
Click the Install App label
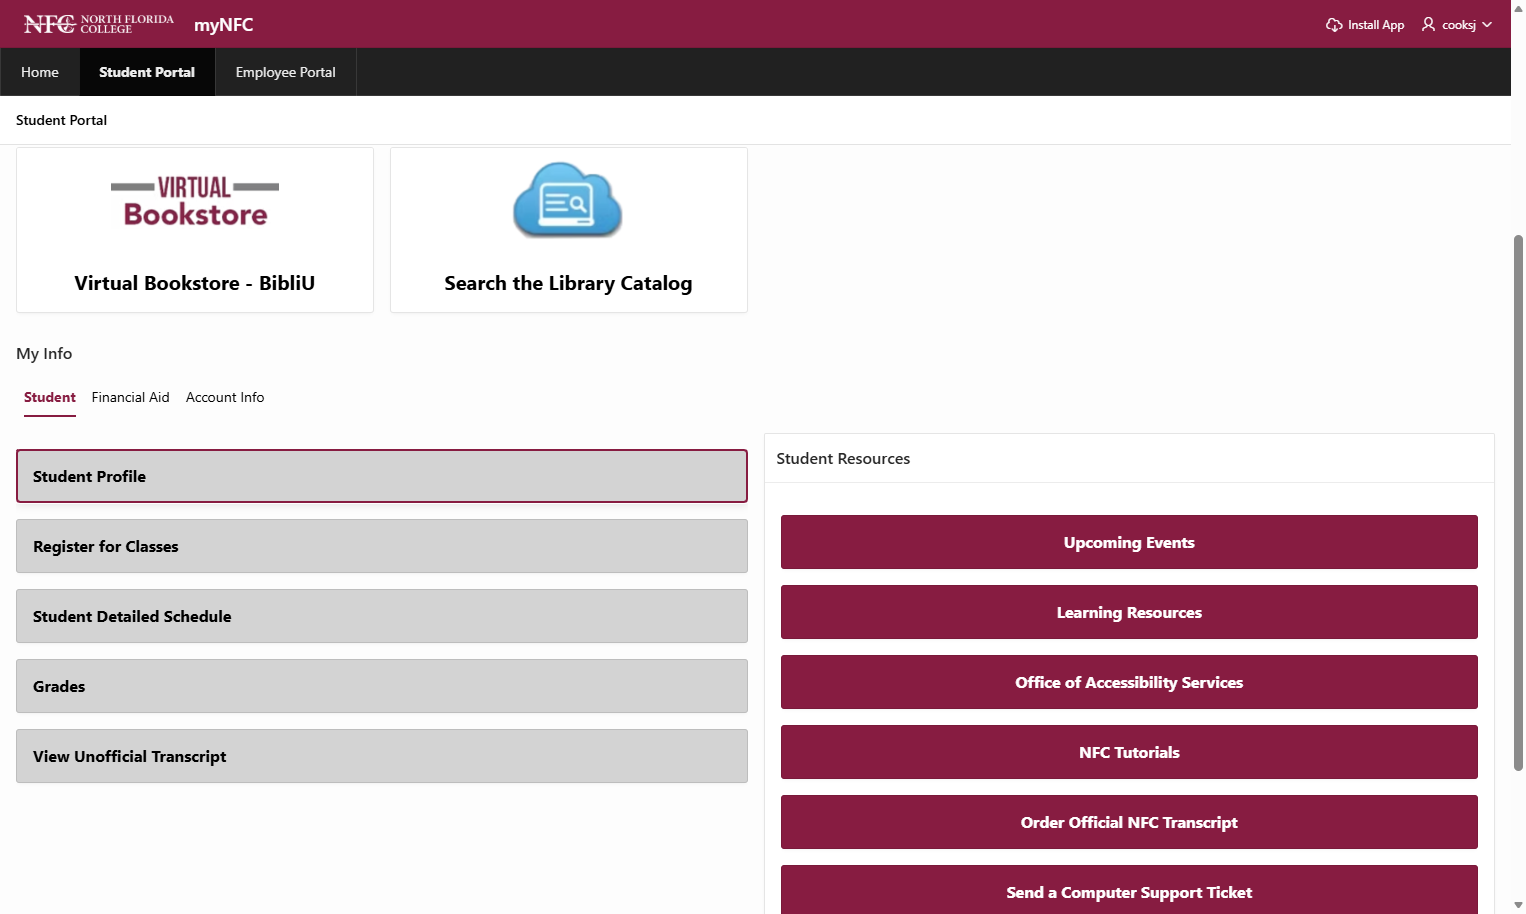click(1376, 25)
